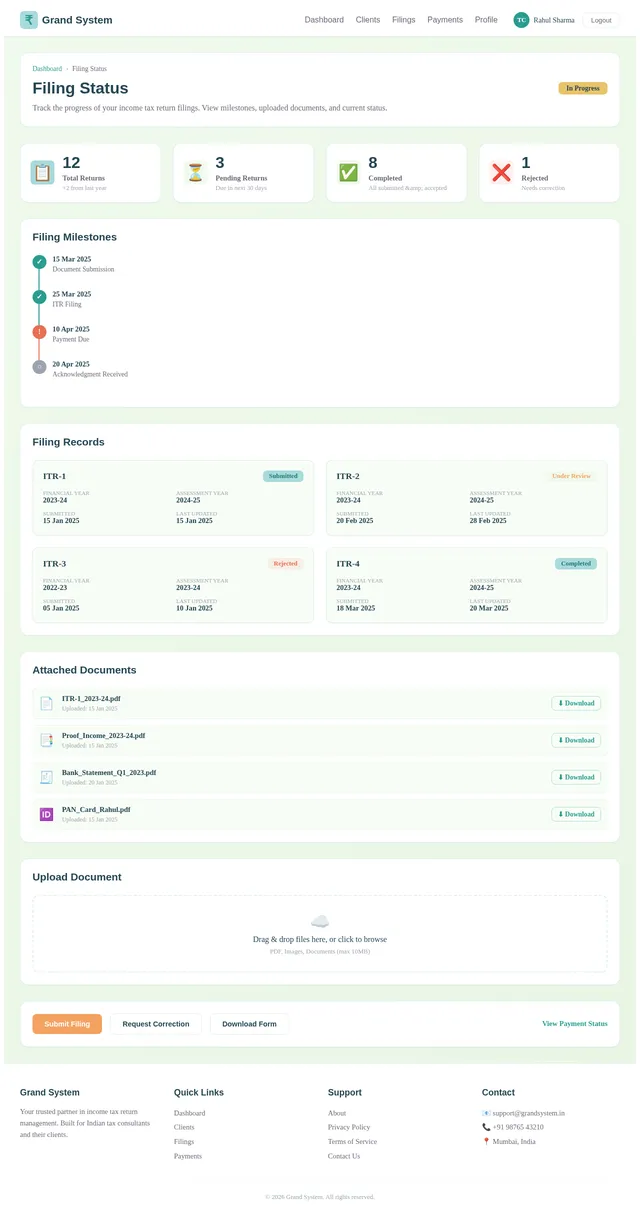Click the receipt icon beside Bank_Statement_Q1_2023.pdf
This screenshot has width=640, height=1217.
[46, 777]
